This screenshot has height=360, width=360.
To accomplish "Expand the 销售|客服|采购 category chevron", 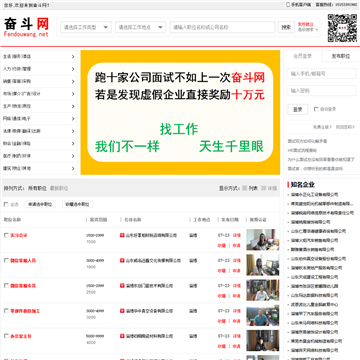I will coord(73,81).
